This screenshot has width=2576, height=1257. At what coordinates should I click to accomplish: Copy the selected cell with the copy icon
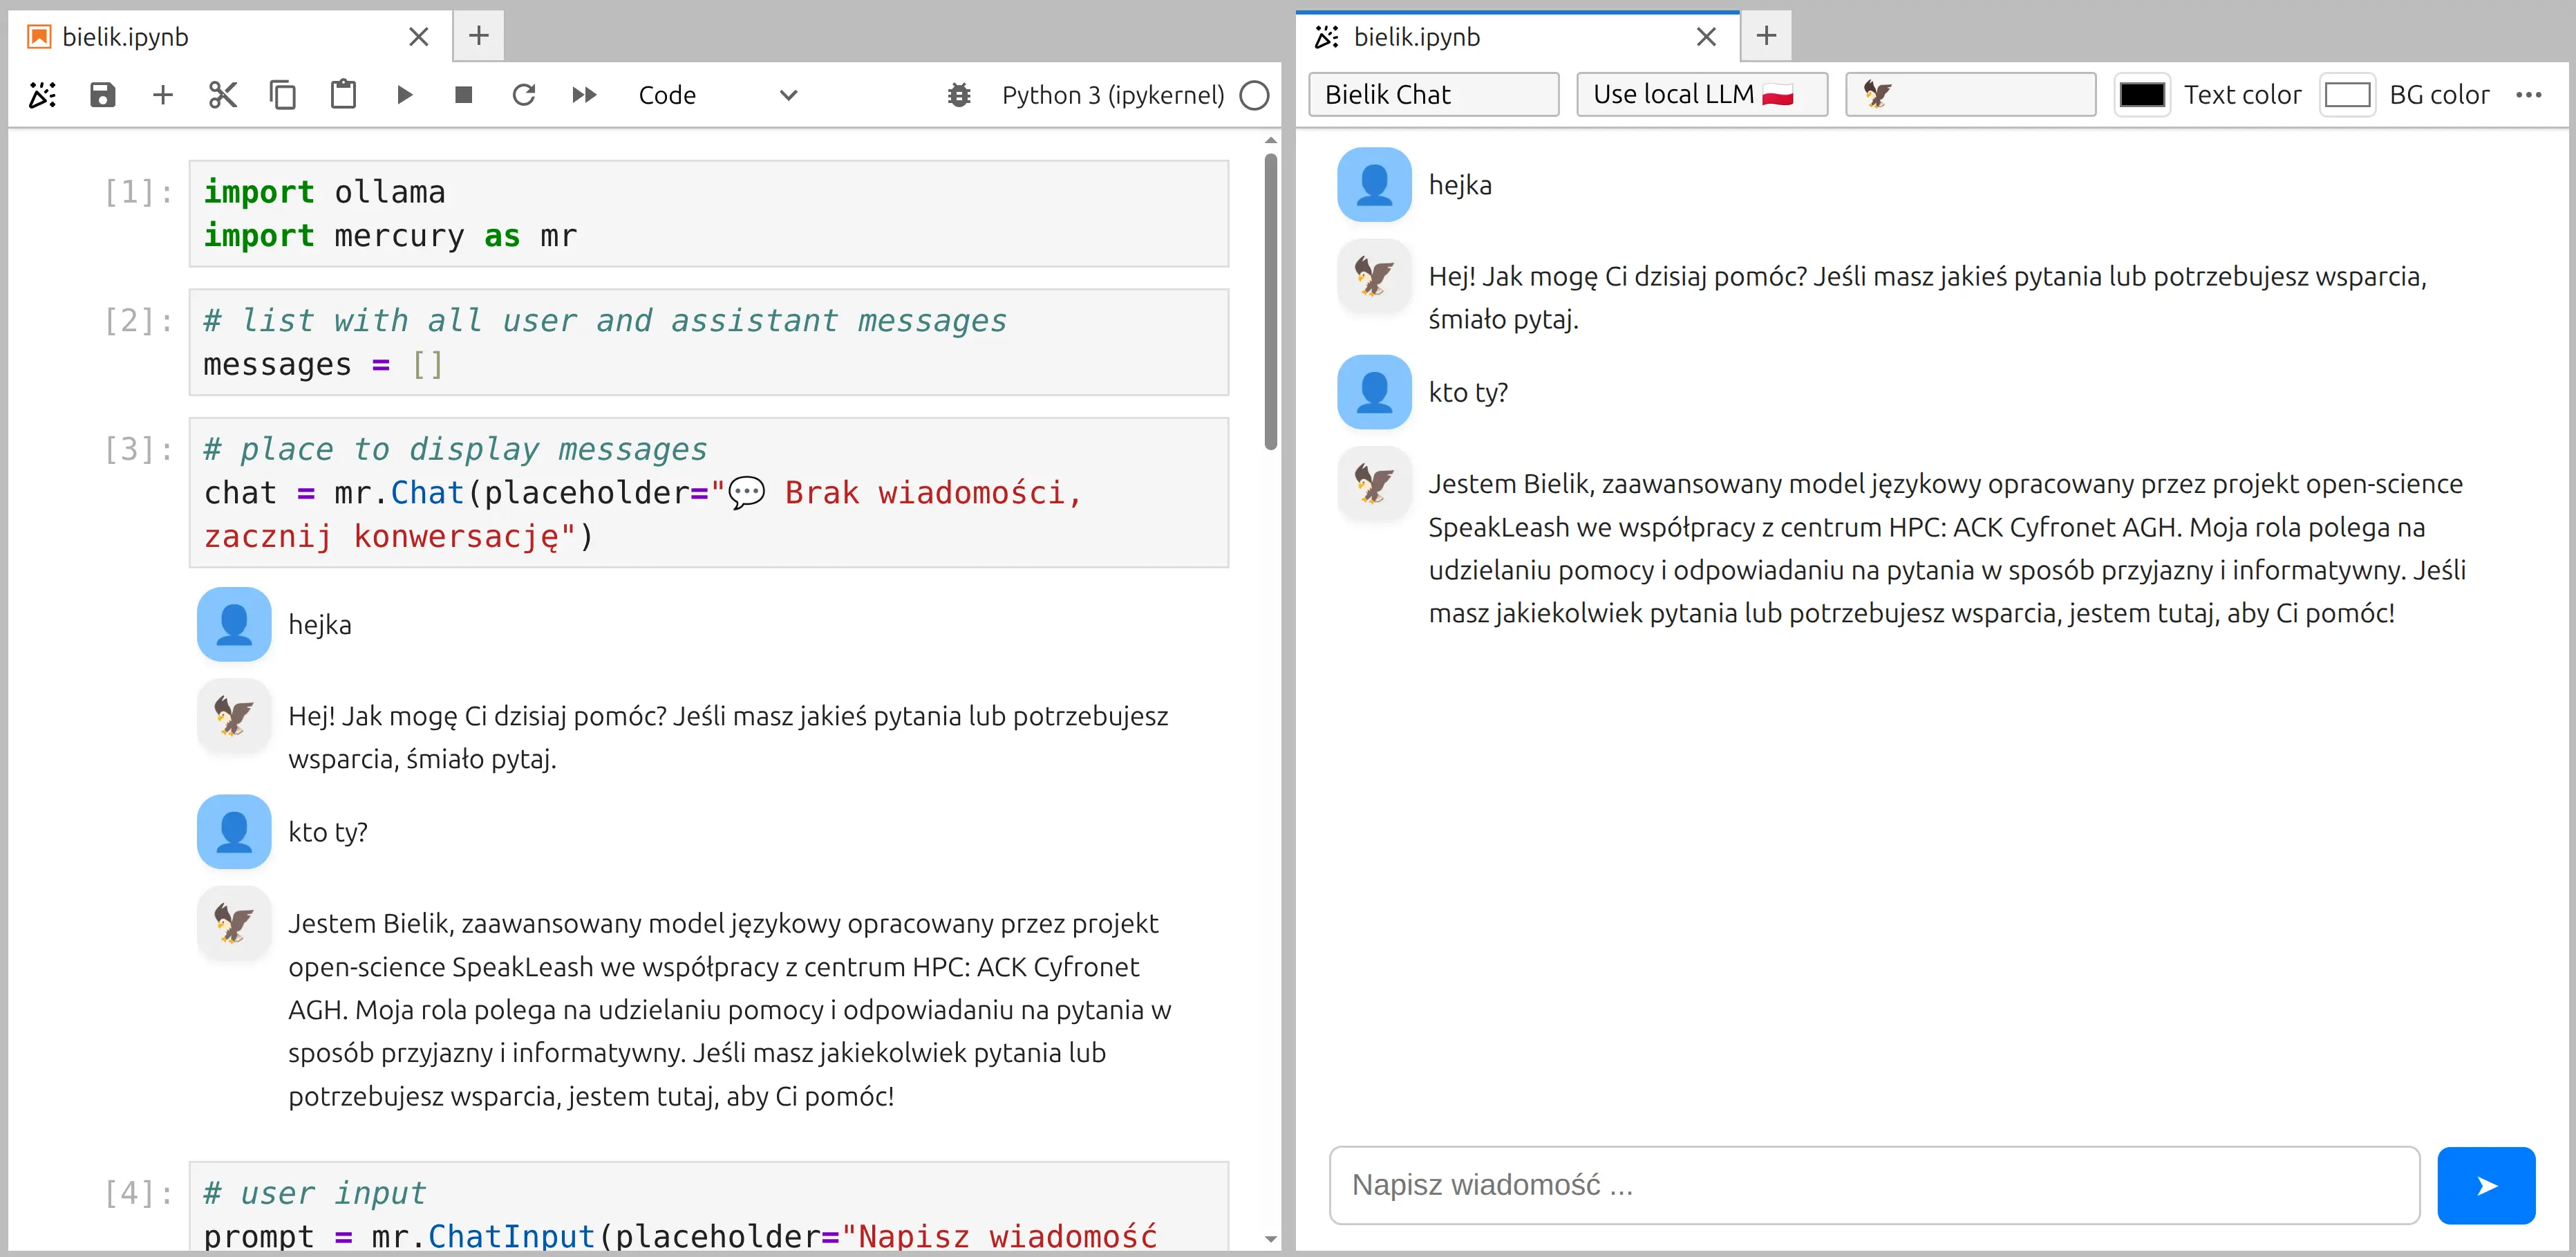(283, 95)
